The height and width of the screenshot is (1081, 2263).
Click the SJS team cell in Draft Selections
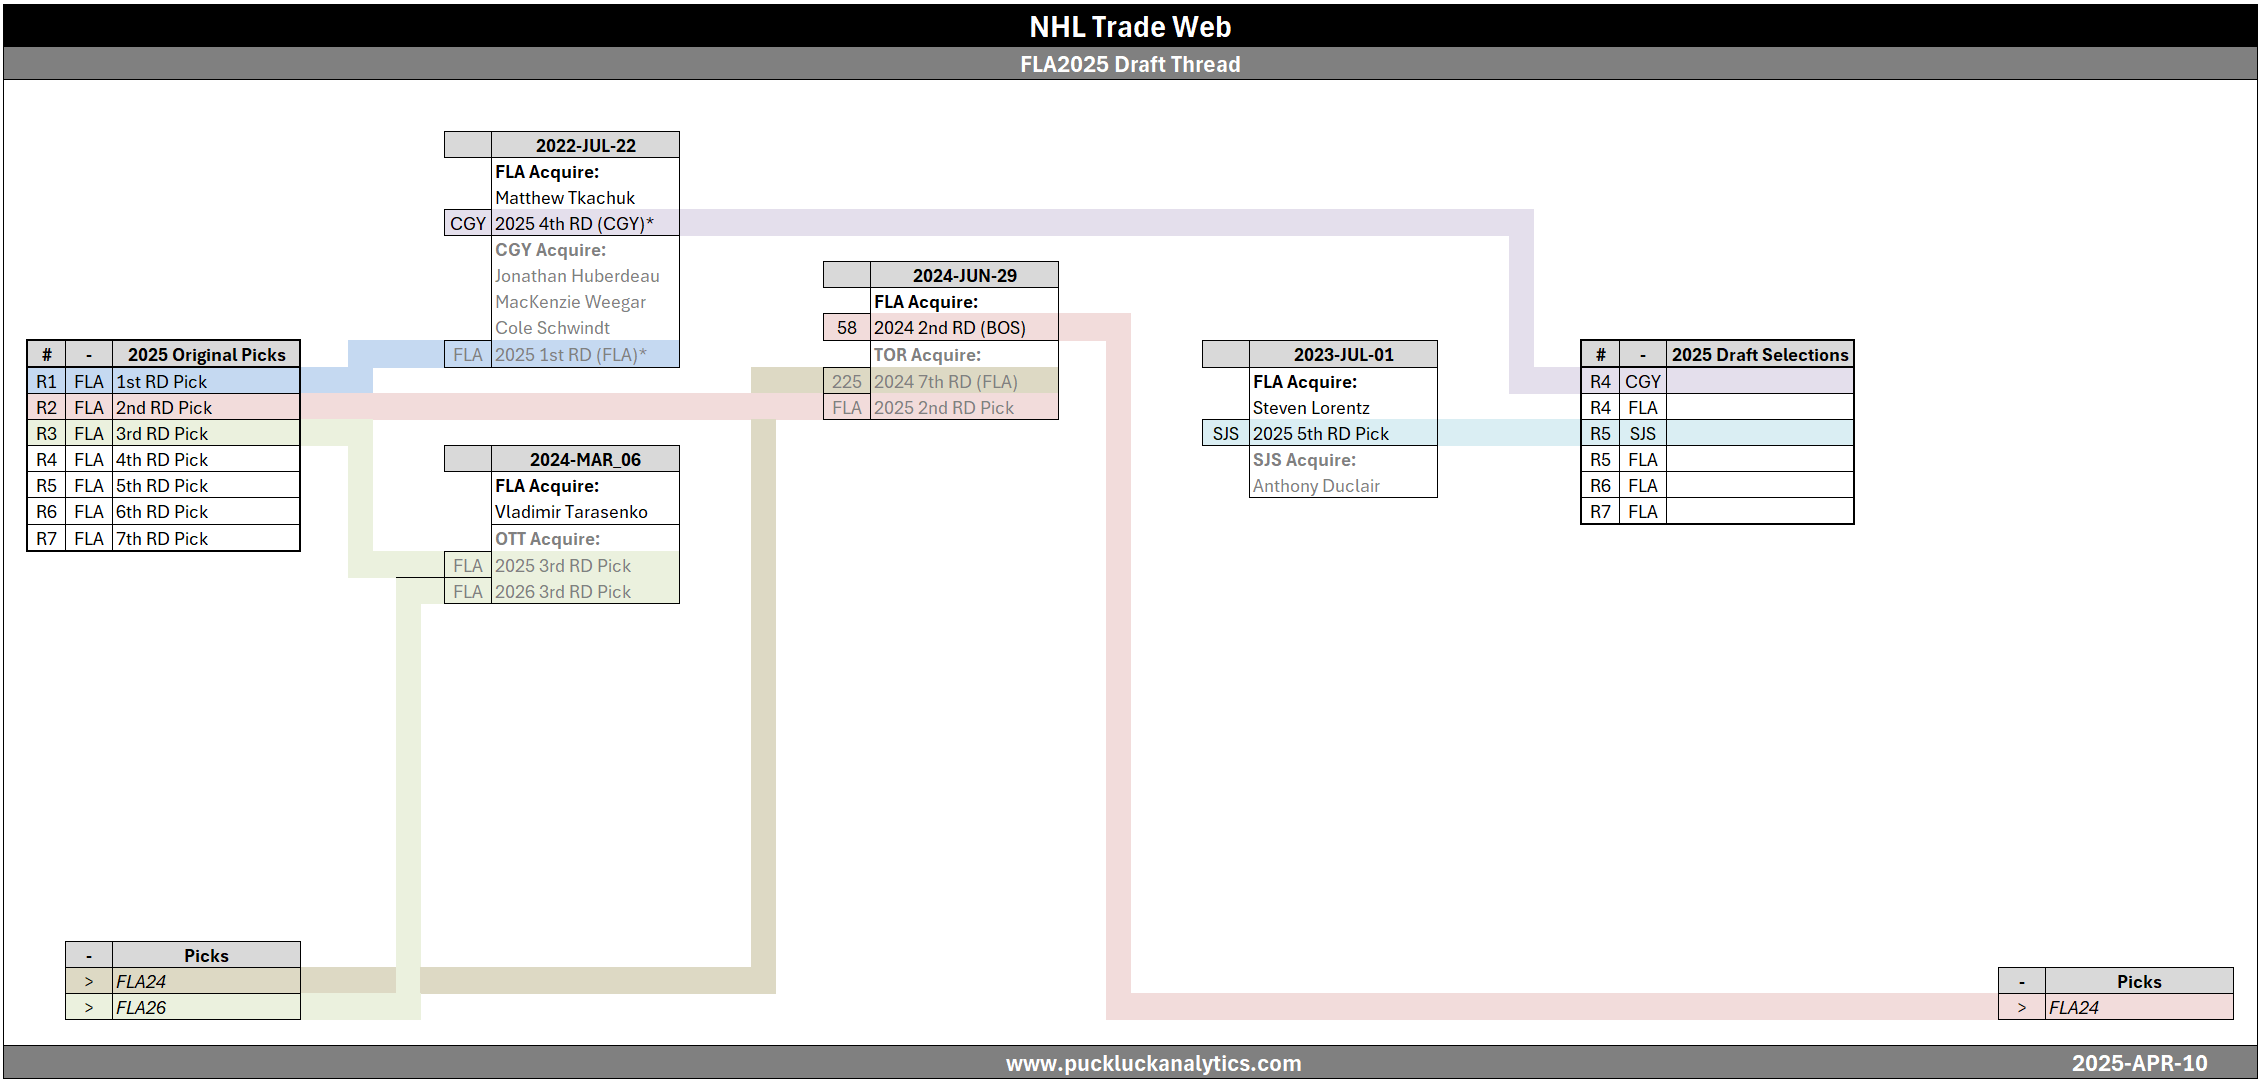(1643, 433)
